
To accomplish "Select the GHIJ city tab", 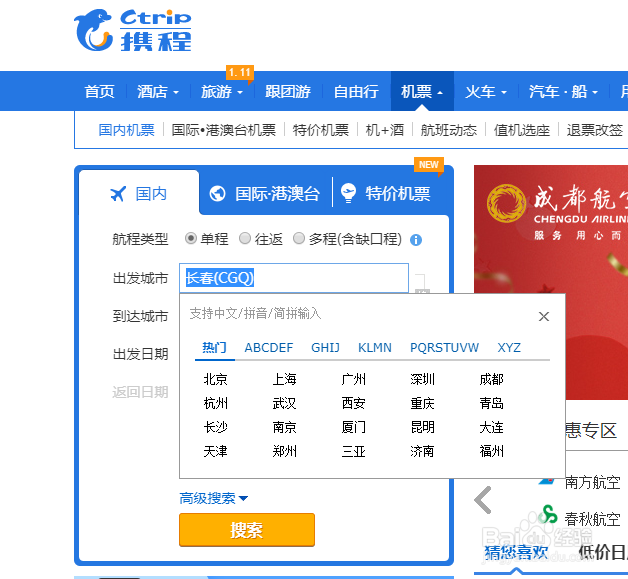I will pyautogui.click(x=325, y=348).
